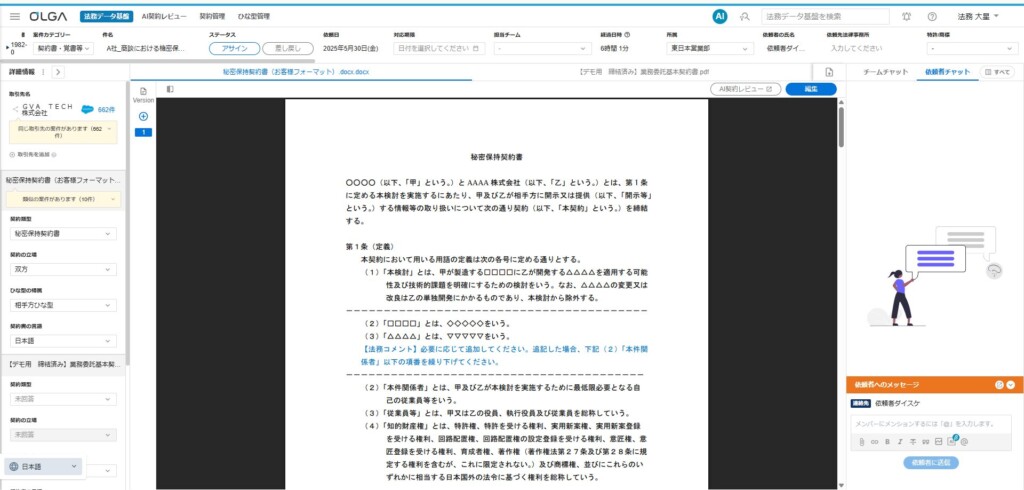This screenshot has width=1024, height=490.
Task: Switch to the チームチャット tab
Action: pyautogui.click(x=885, y=72)
